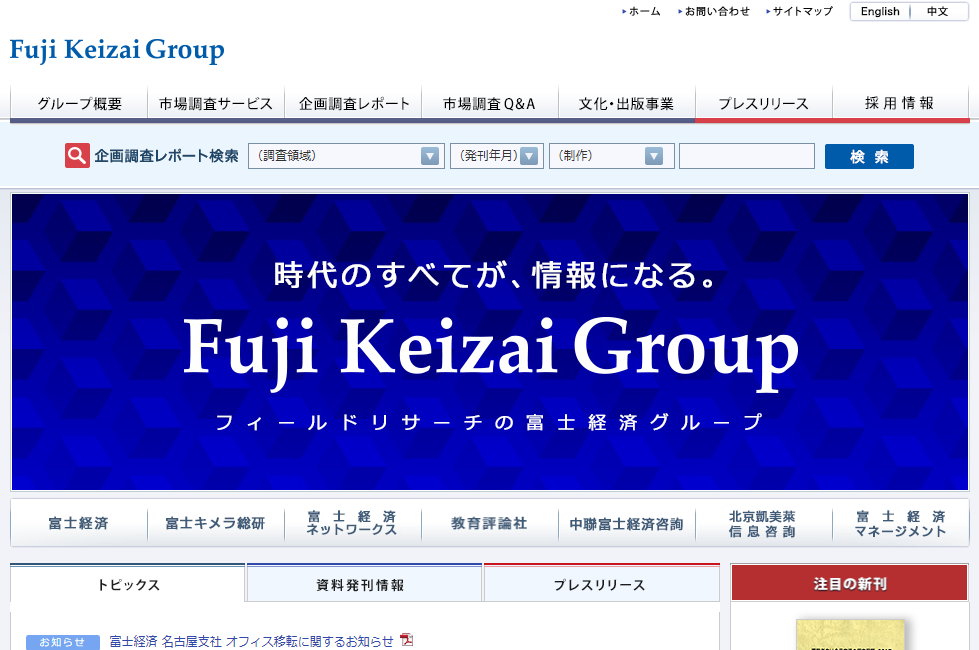The image size is (979, 650).
Task: Click the PDF icon beside the Nagoya office notice
Action: (x=407, y=640)
